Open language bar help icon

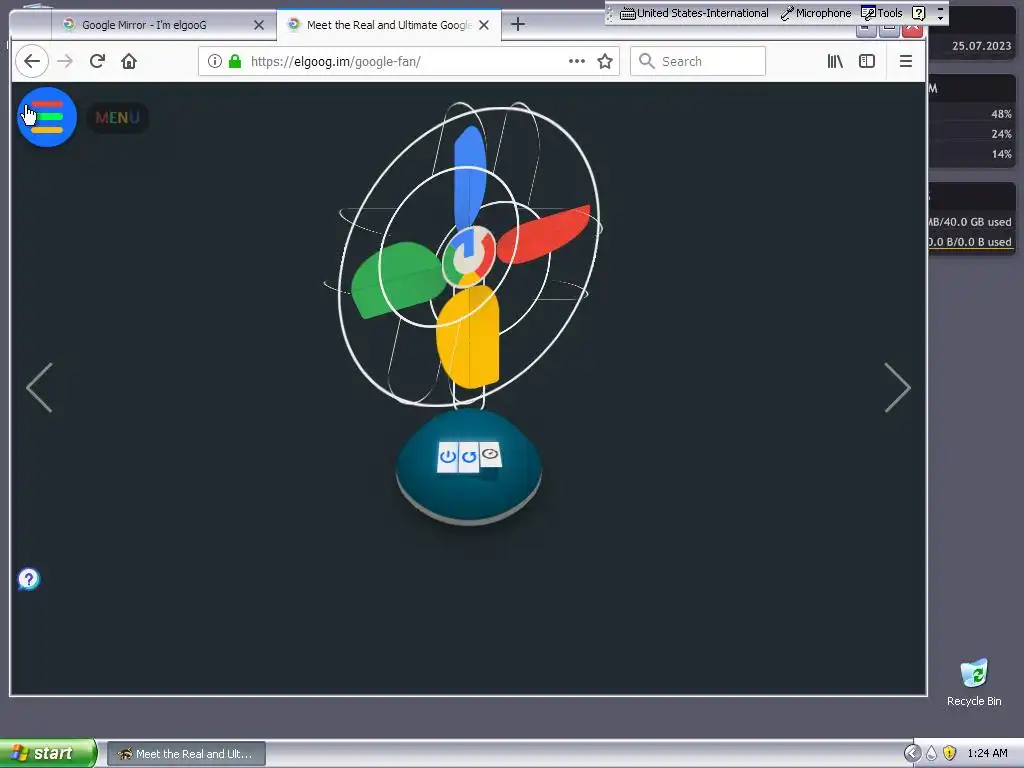(918, 13)
